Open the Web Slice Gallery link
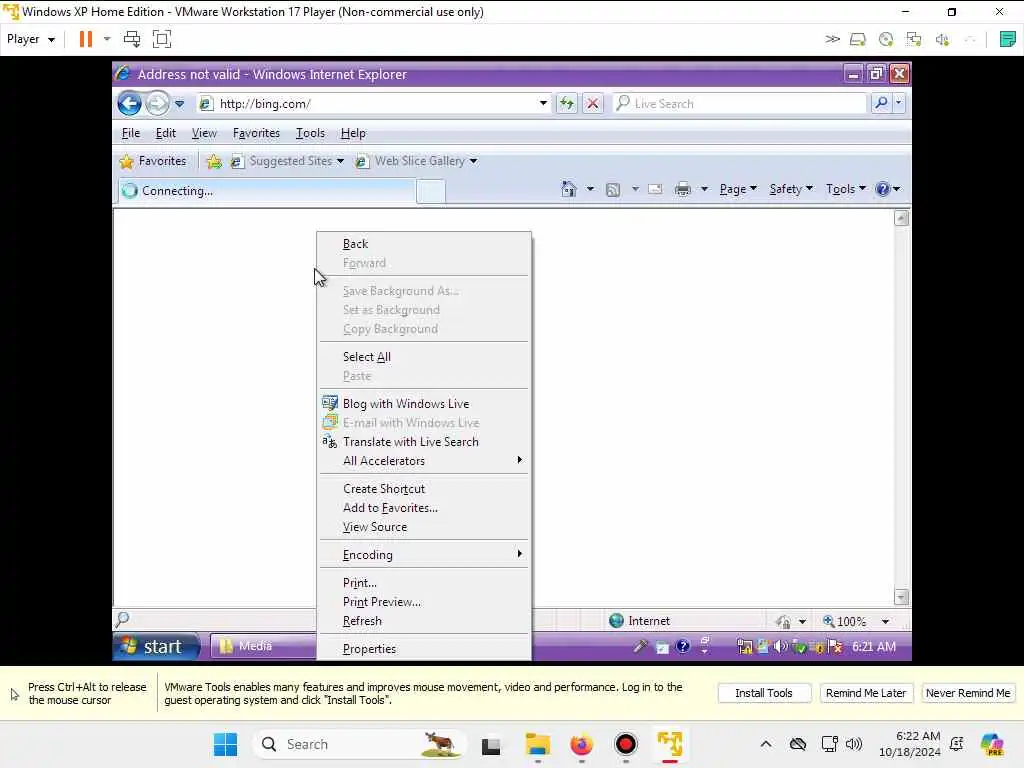The width and height of the screenshot is (1024, 768). 416,161
